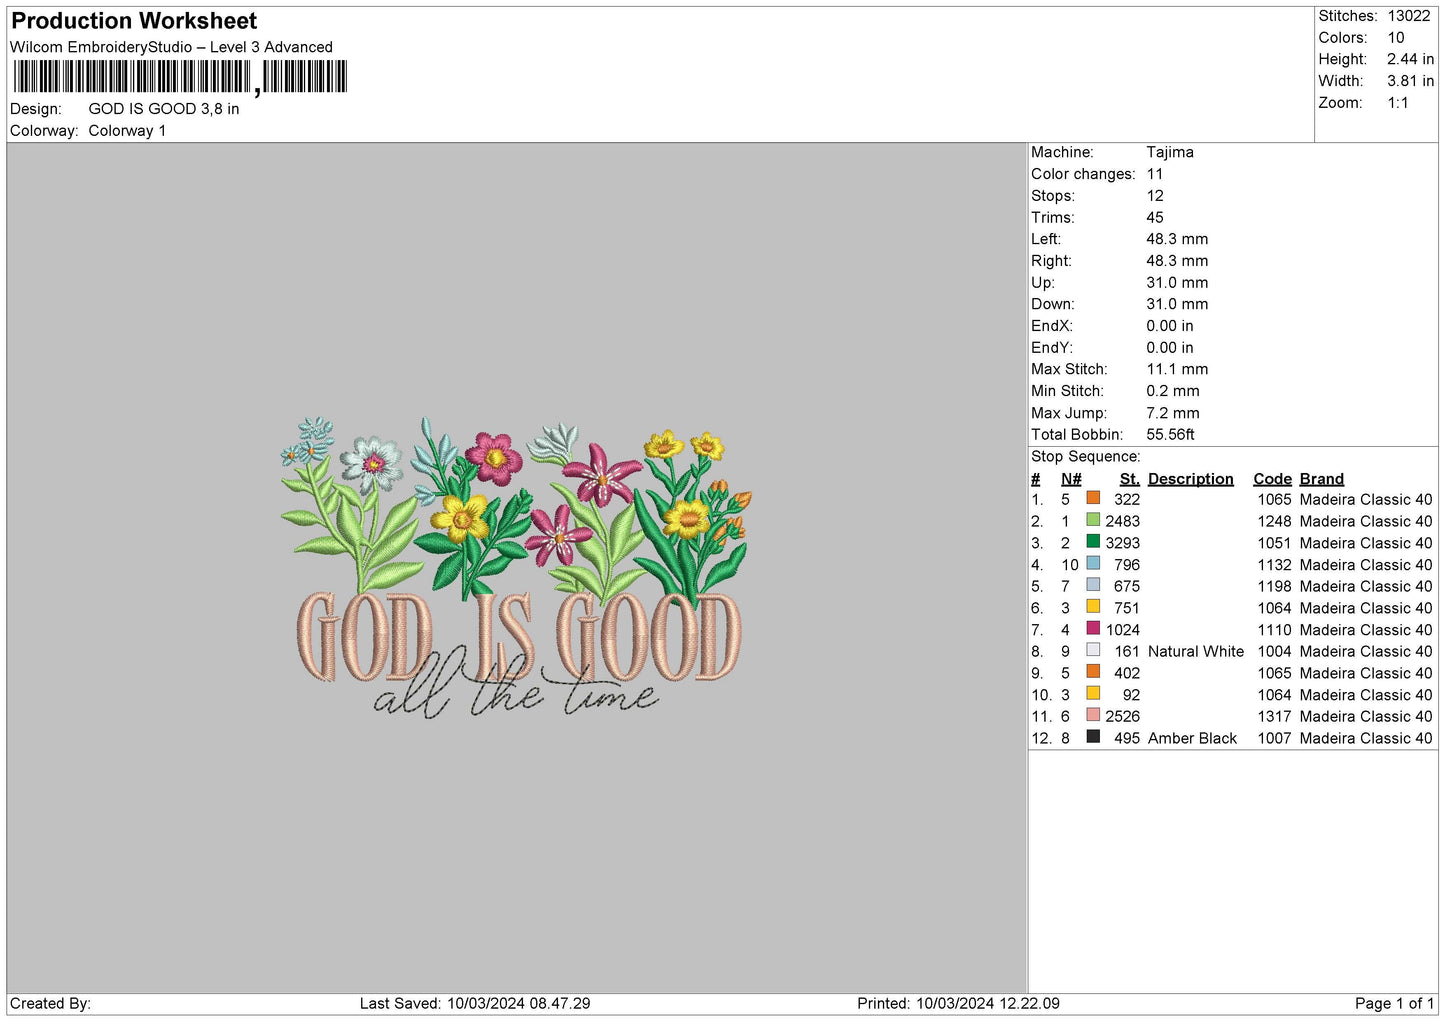Click the 'Brand' column header
The height and width of the screenshot is (1021, 1445).
pyautogui.click(x=1322, y=479)
